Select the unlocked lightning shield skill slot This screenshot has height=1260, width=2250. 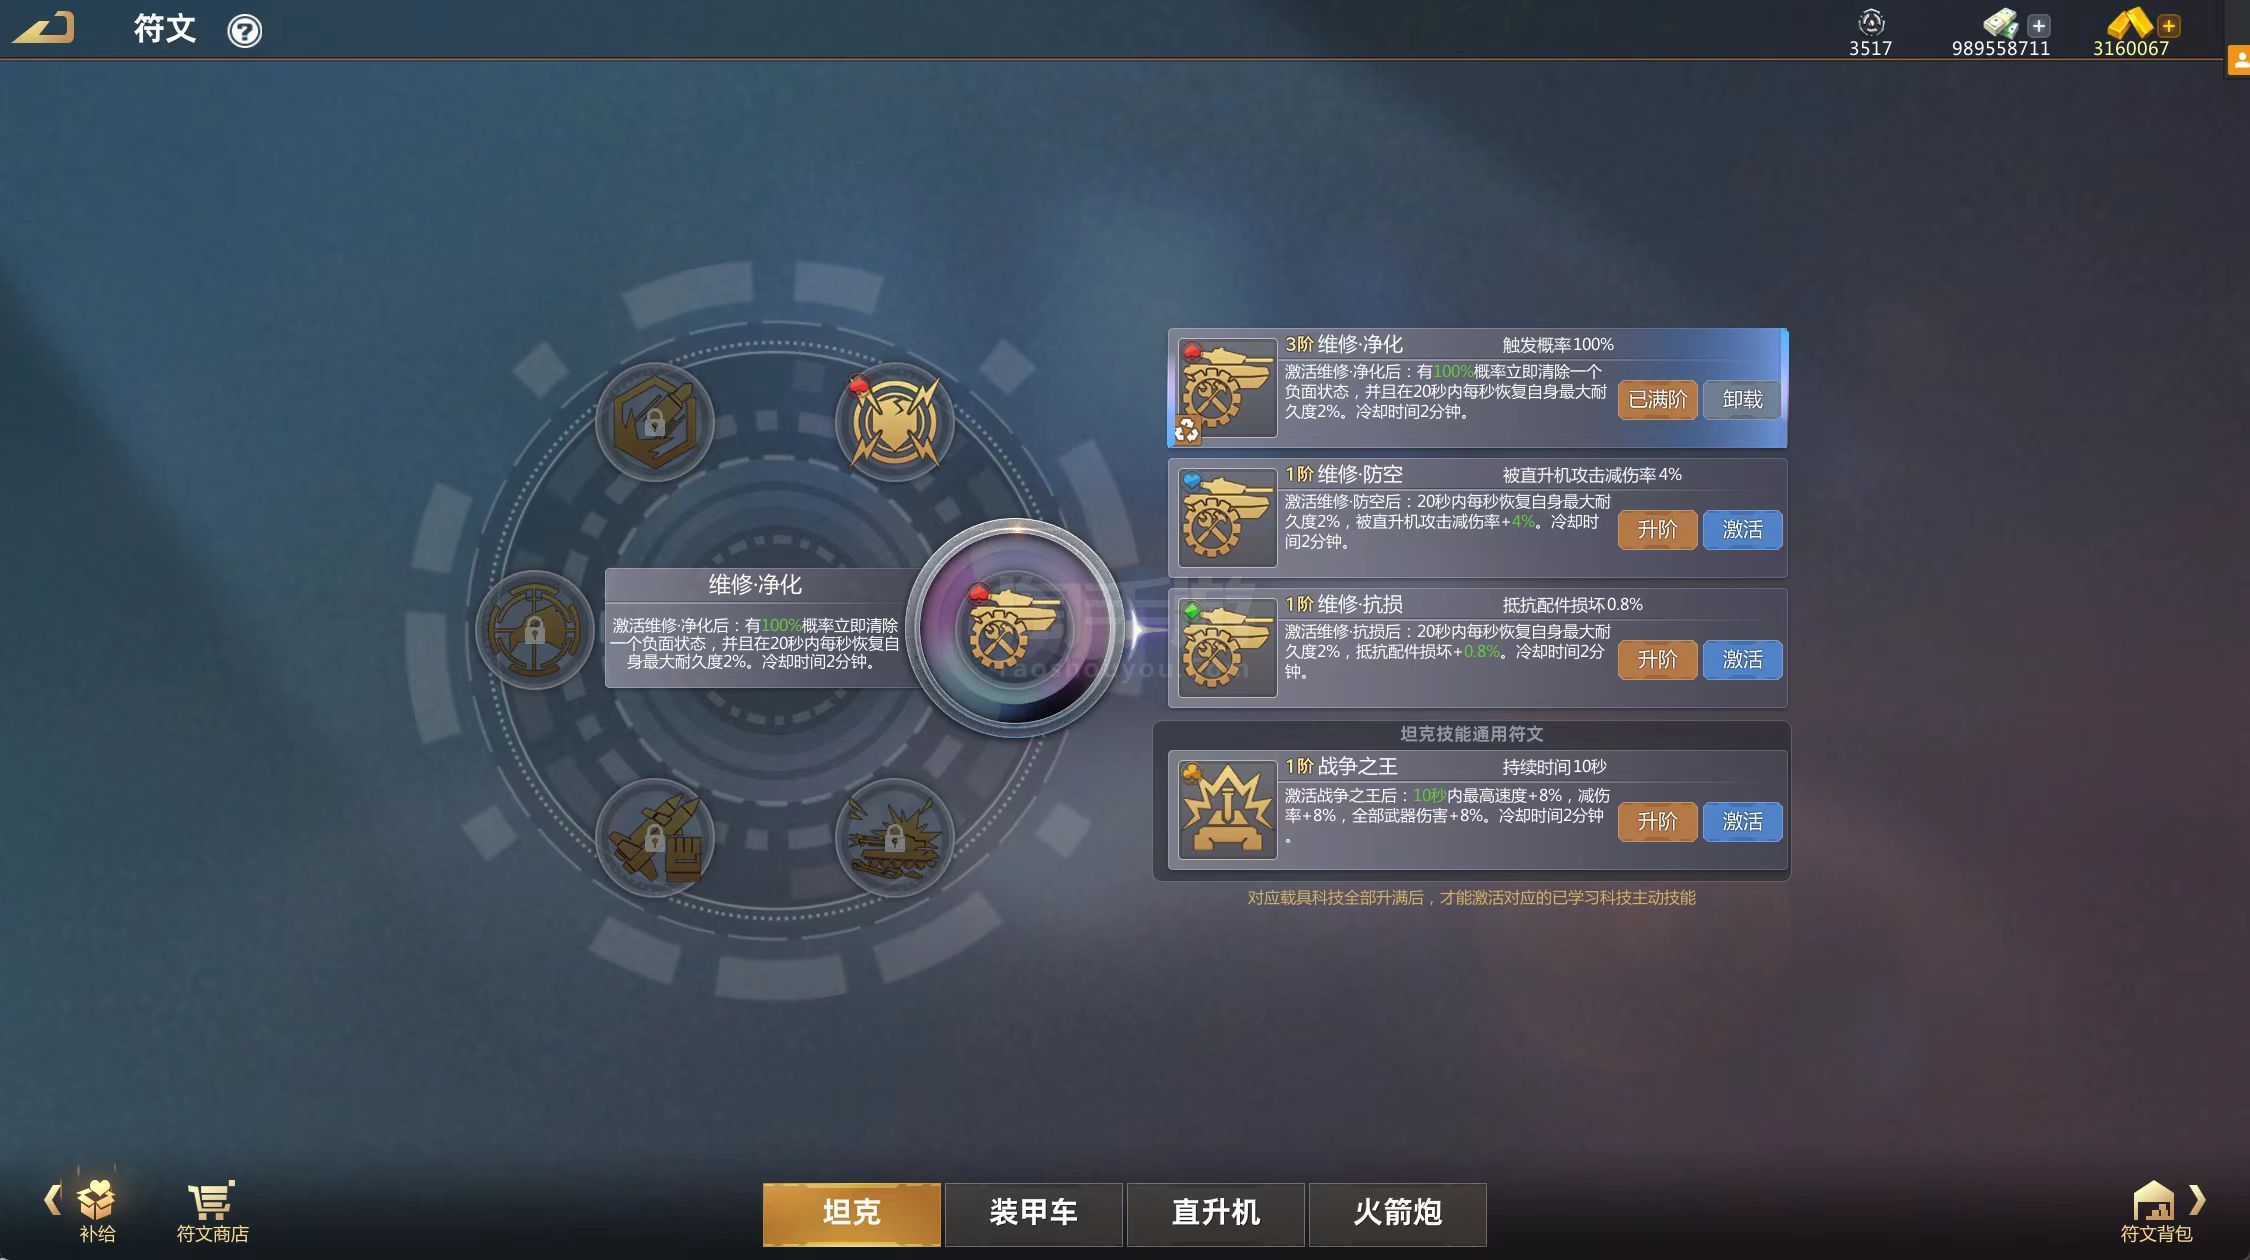tap(894, 422)
